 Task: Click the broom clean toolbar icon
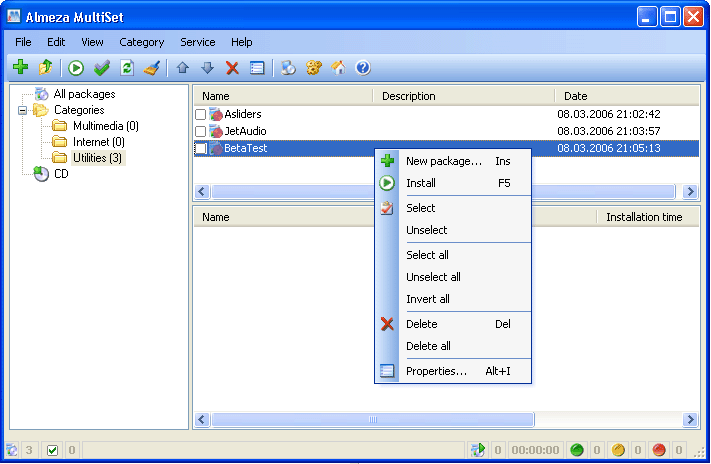[152, 68]
